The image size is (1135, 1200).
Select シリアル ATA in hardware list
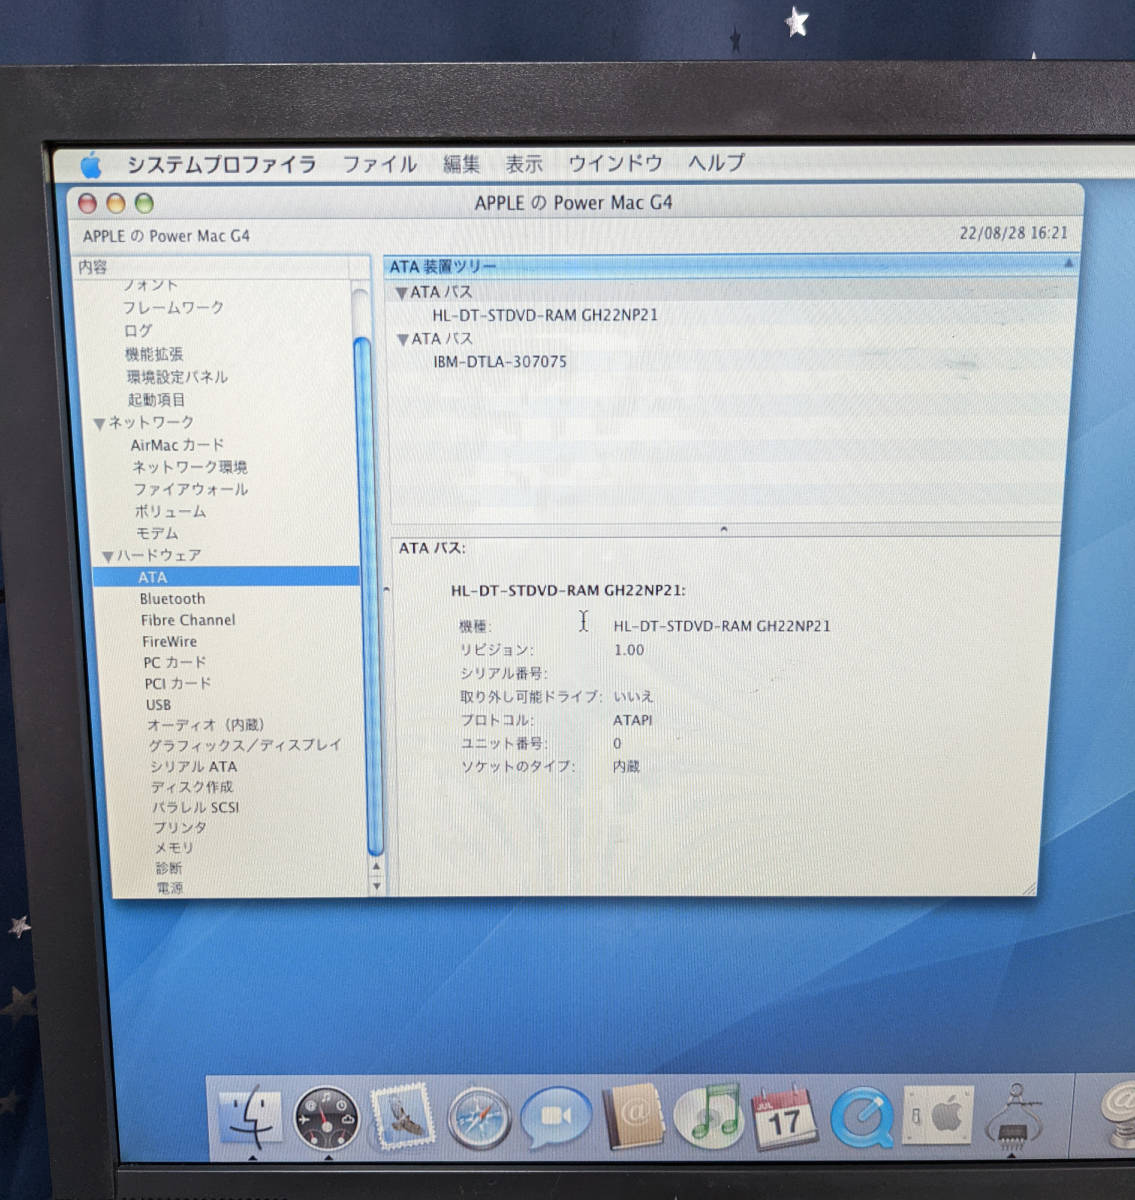(193, 767)
